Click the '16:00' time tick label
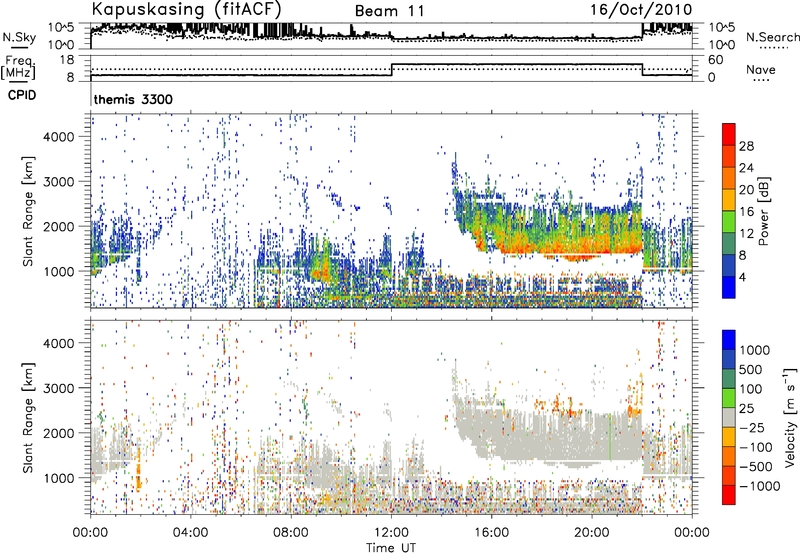This screenshot has width=800, height=554. click(491, 533)
